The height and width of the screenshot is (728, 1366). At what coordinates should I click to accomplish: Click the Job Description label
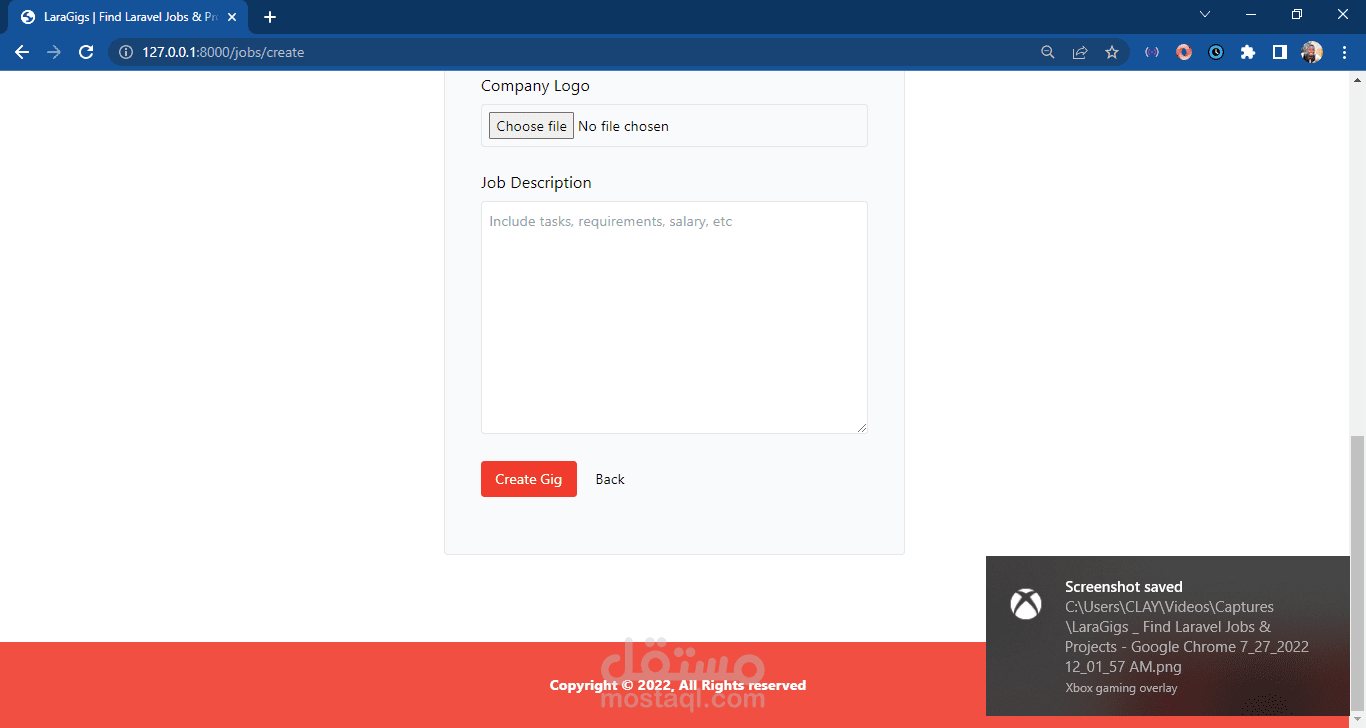click(536, 183)
